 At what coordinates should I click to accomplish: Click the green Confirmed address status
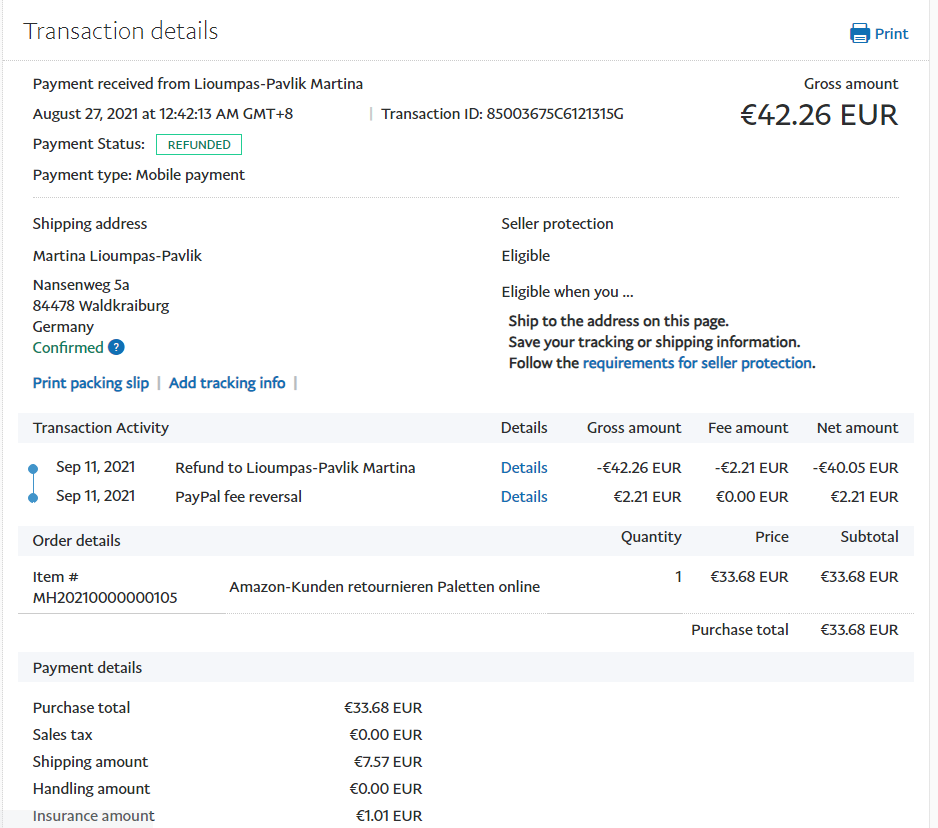point(68,348)
